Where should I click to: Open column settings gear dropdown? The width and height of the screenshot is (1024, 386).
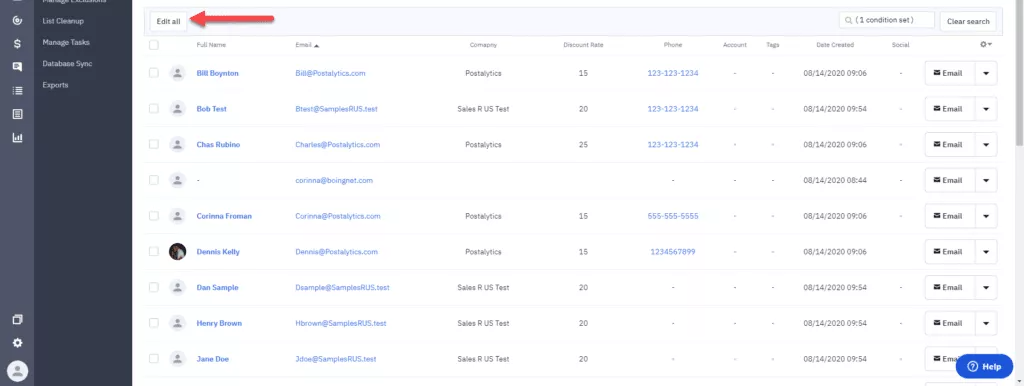(985, 44)
